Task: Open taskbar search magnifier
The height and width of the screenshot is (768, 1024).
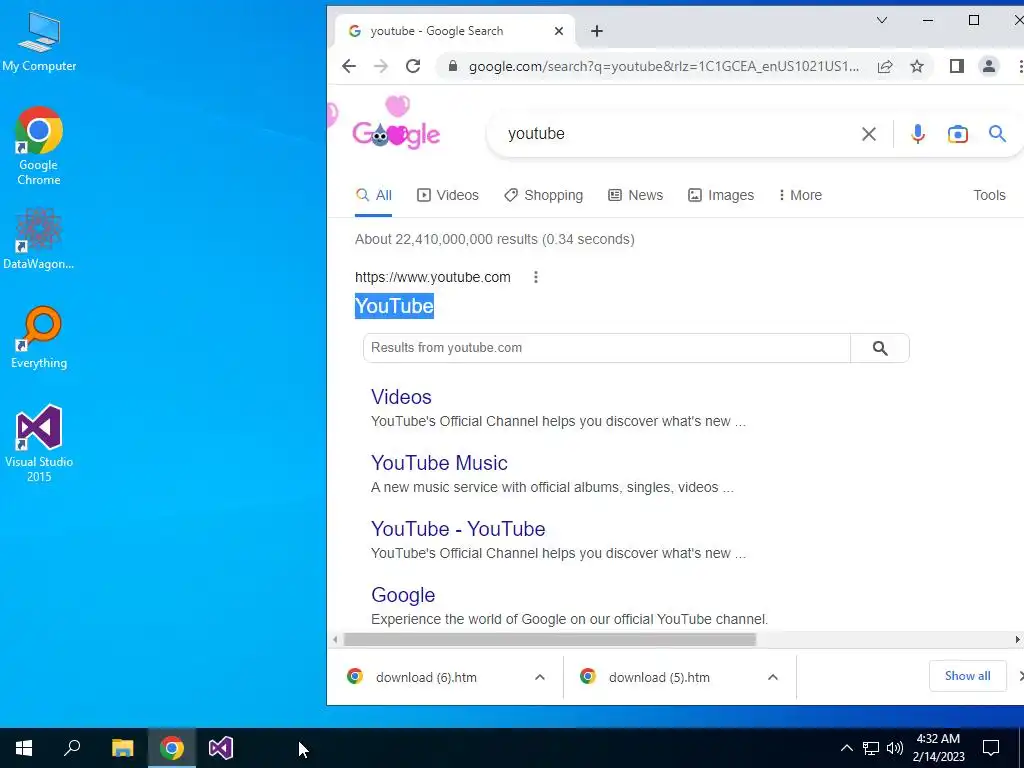Action: (x=72, y=748)
